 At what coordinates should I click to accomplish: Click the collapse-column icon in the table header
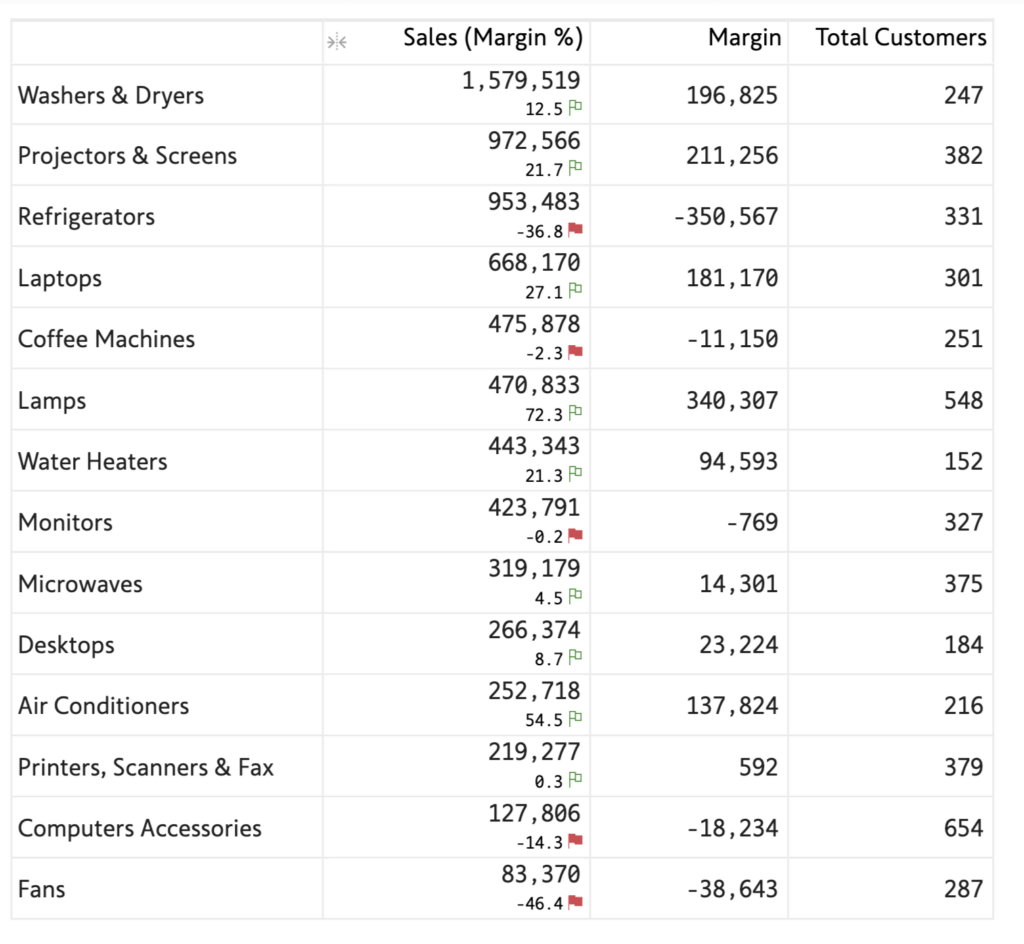click(337, 41)
